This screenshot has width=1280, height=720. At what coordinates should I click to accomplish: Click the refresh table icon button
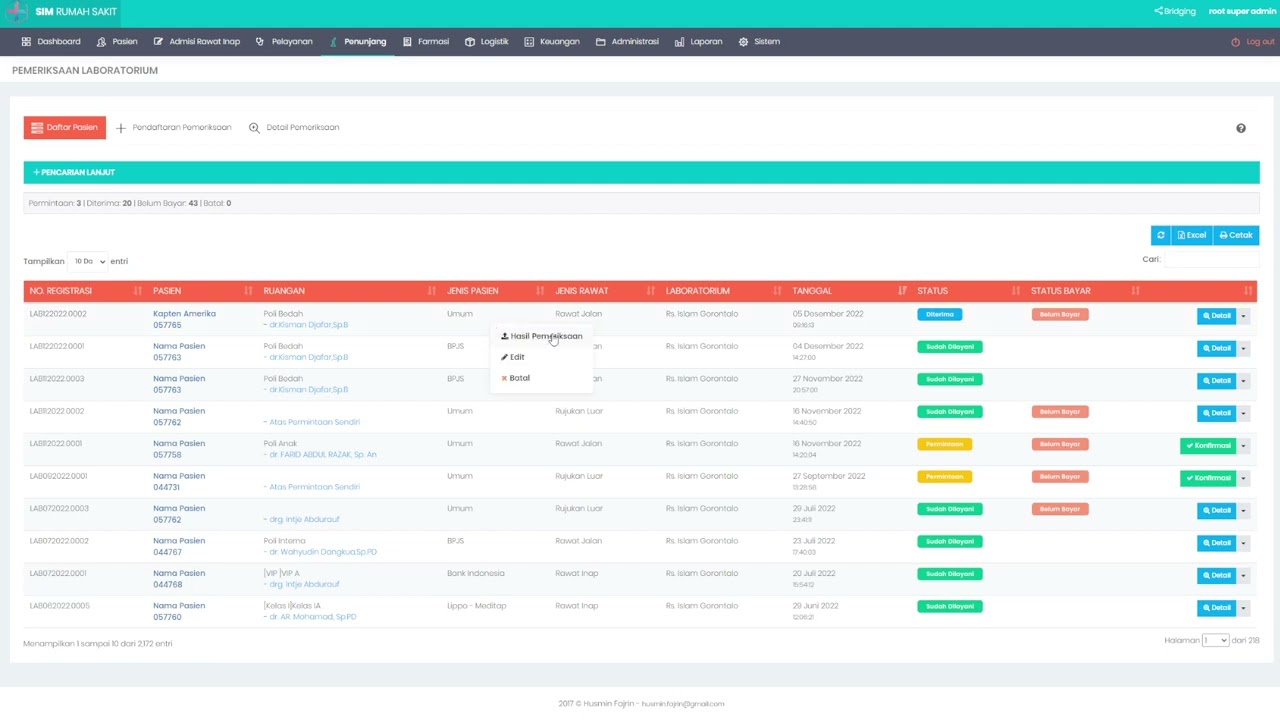tap(1160, 235)
